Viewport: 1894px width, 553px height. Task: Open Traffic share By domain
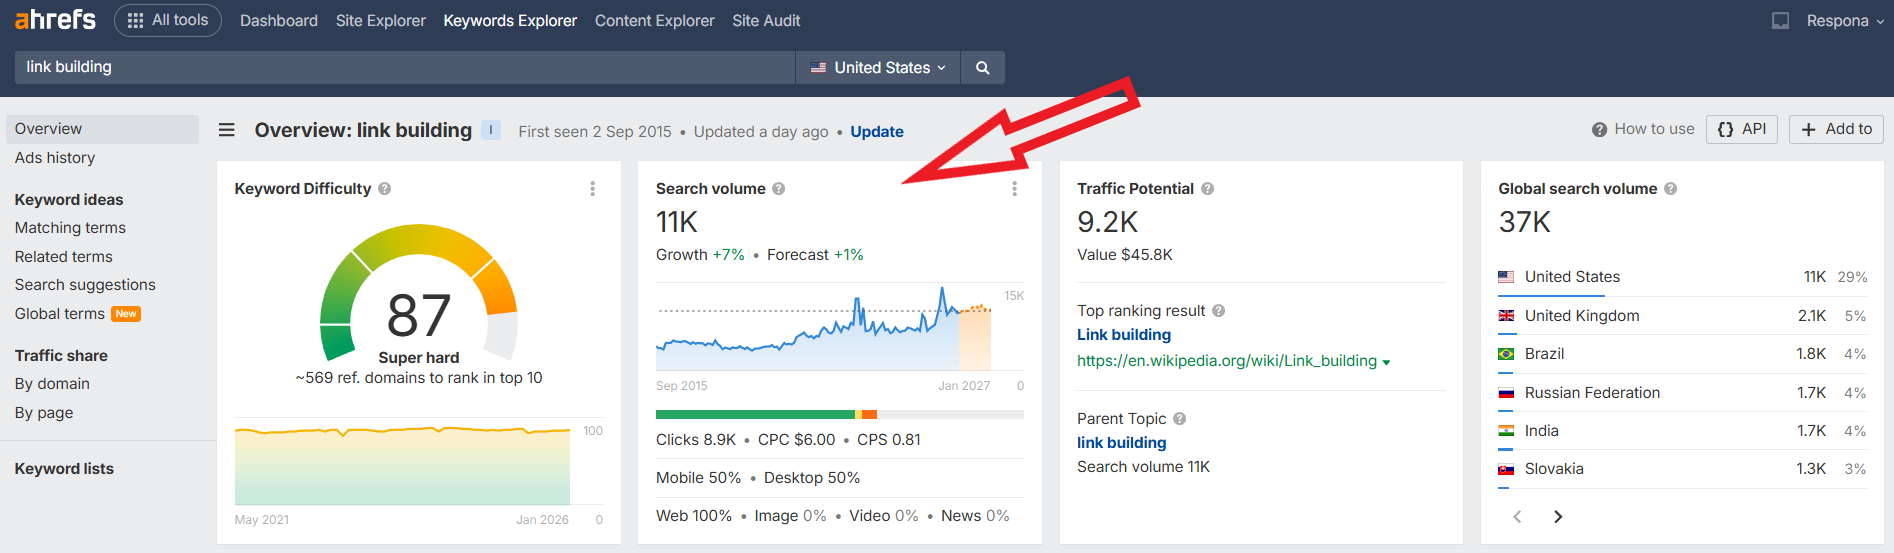tap(52, 384)
